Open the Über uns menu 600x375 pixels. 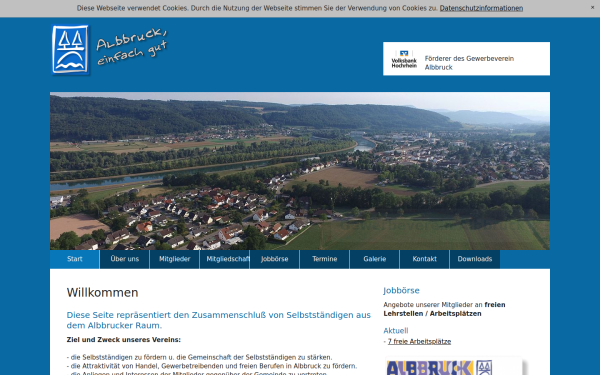click(125, 259)
